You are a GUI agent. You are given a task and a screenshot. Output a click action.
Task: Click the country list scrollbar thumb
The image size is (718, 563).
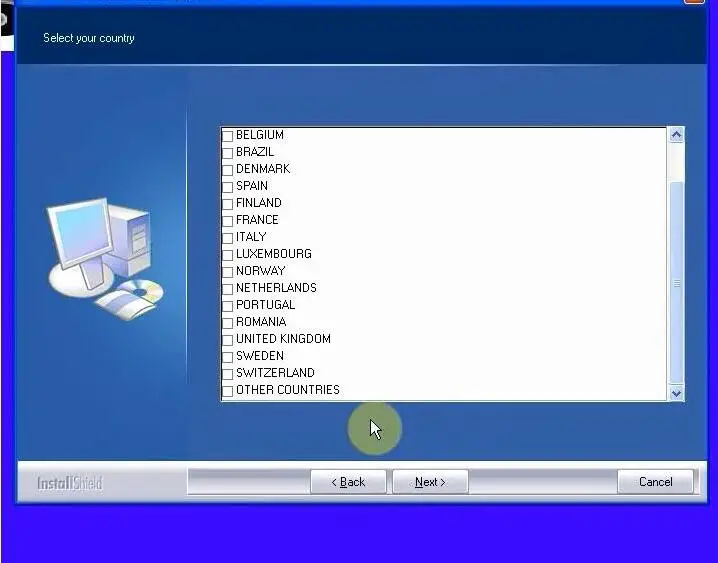[x=676, y=283]
